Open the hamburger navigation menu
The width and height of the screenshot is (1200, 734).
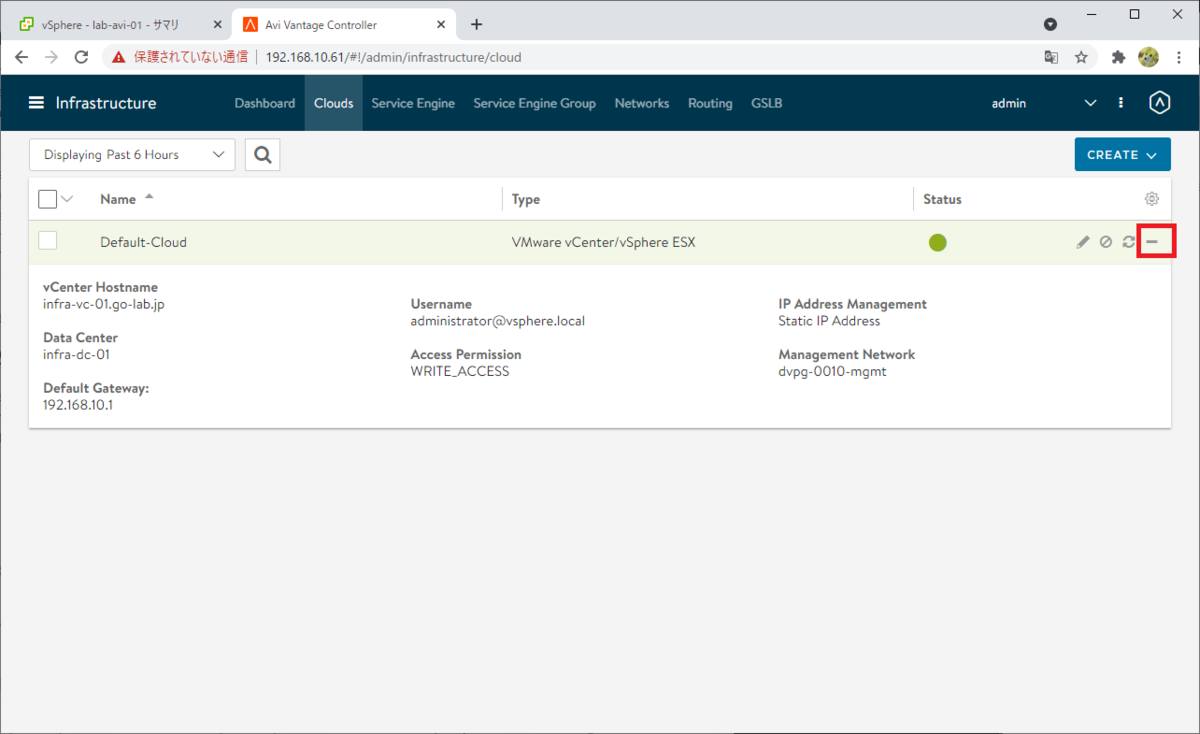37,103
